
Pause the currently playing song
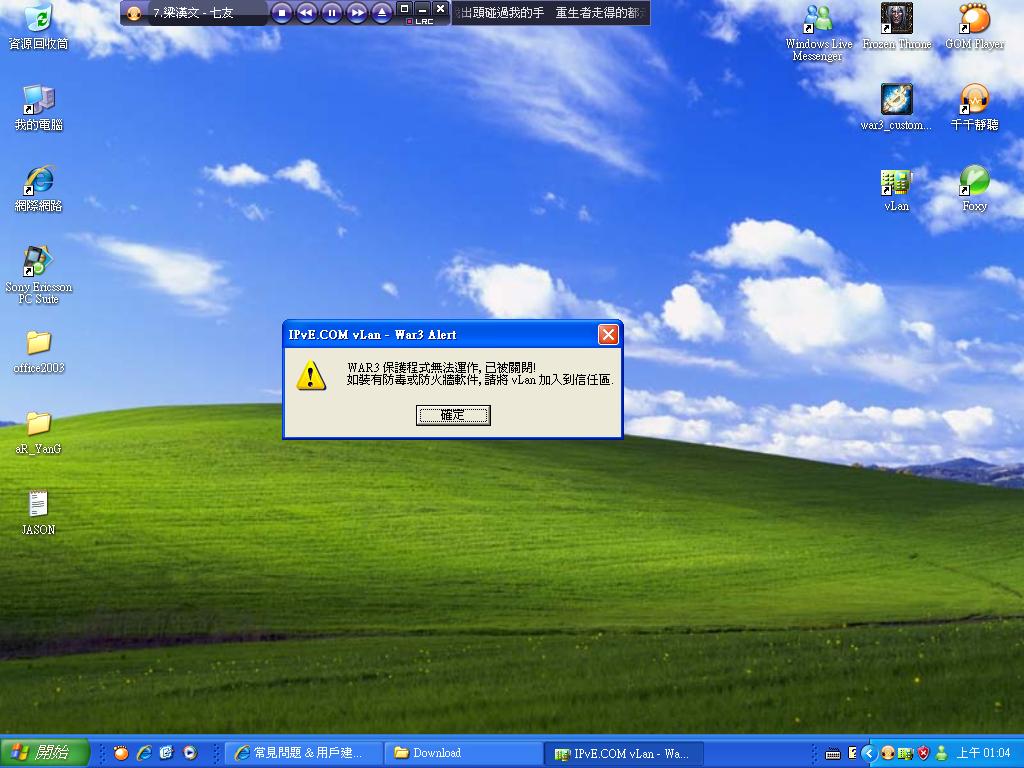331,13
